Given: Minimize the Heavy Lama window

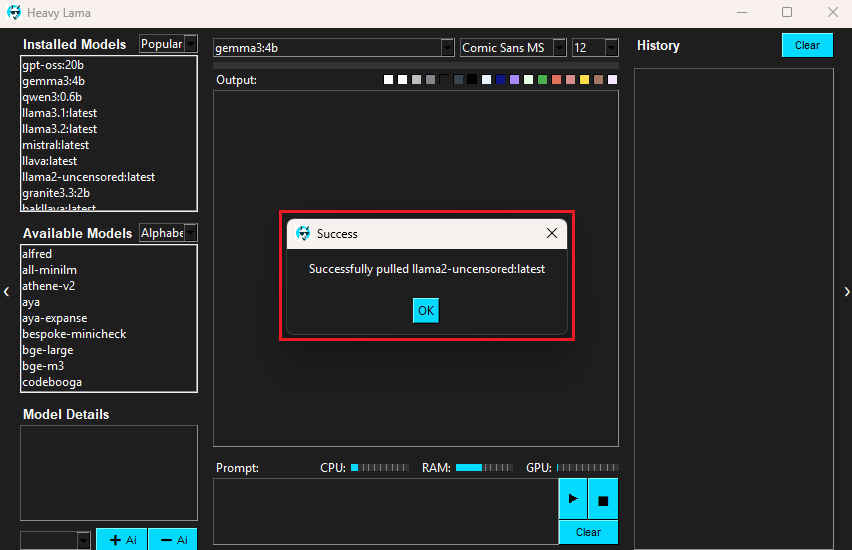Looking at the screenshot, I should pos(742,12).
